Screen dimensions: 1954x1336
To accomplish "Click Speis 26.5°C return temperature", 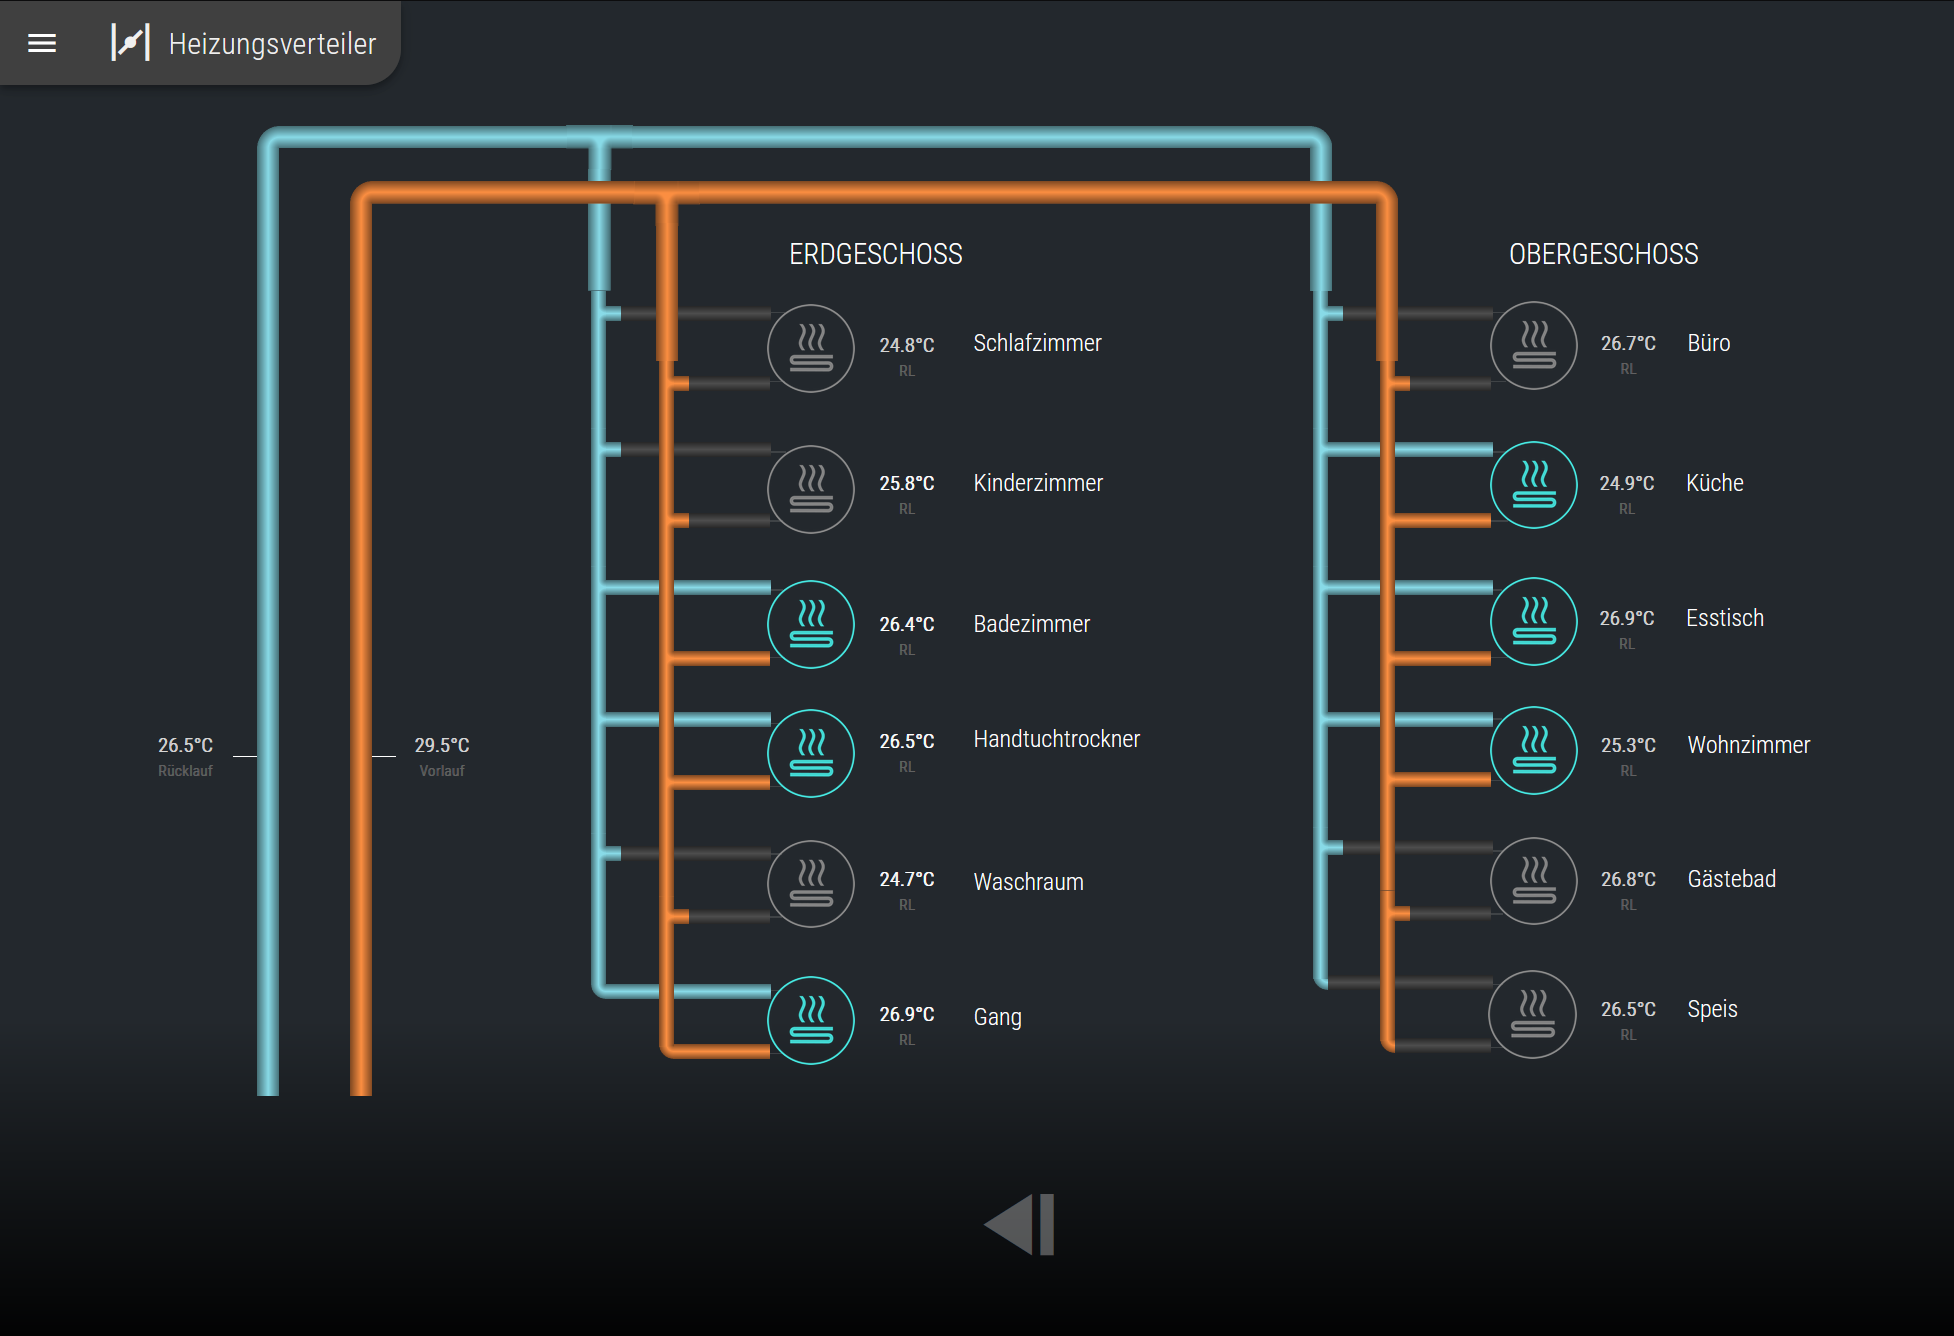I will click(x=1628, y=1009).
